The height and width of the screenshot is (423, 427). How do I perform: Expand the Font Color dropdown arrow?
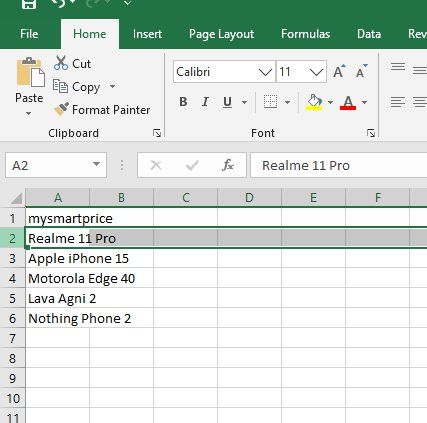(x=364, y=102)
